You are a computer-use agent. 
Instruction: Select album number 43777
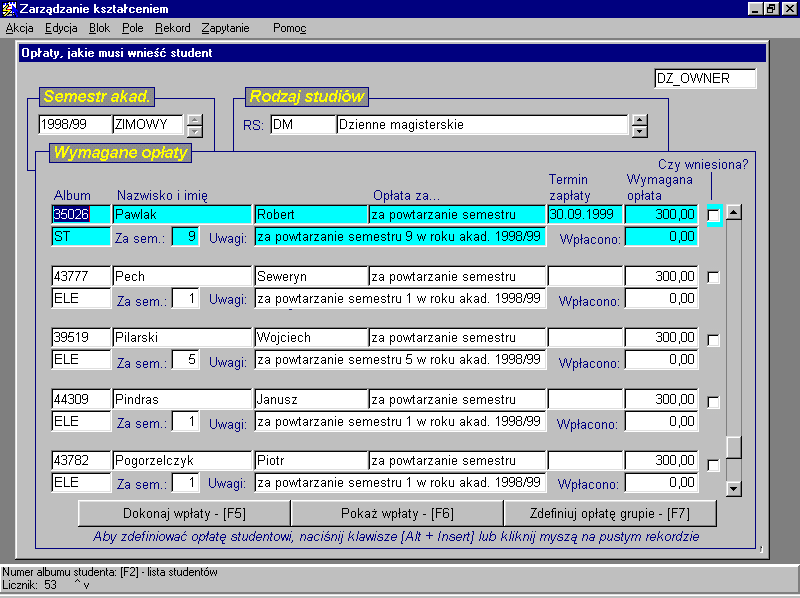point(81,276)
